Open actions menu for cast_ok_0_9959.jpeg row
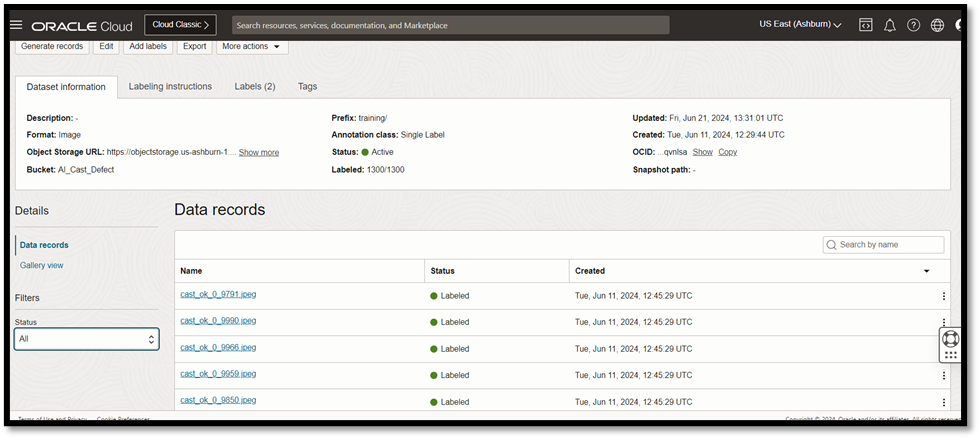The image size is (980, 439). click(x=943, y=375)
